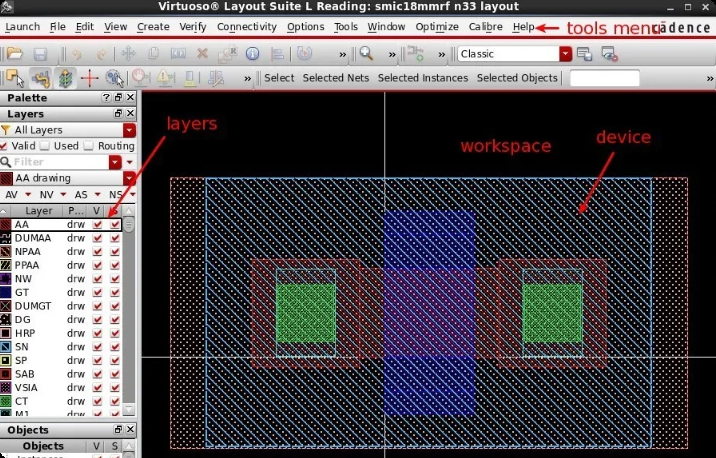Toggle visibility checkbox for AA layer
The width and height of the screenshot is (716, 458).
click(x=97, y=224)
